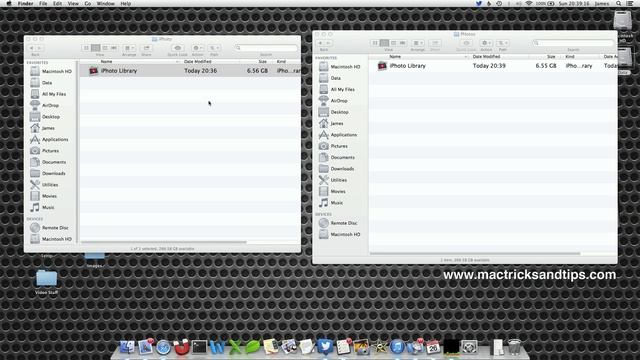Screen dimensions: 640x360
Task: Open Downloads in right window sidebar
Action: point(336,169)
